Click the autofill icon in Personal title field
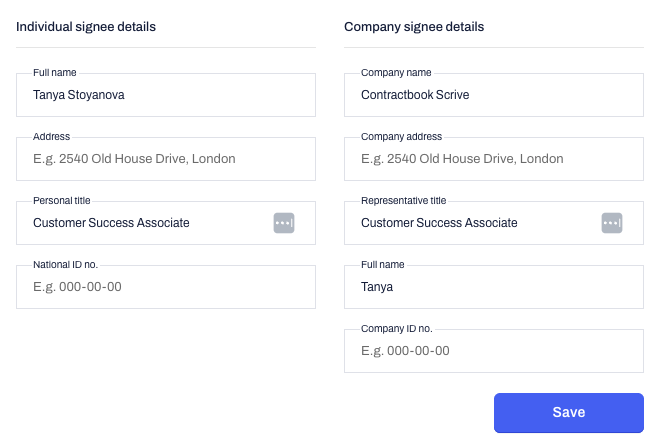 284,223
